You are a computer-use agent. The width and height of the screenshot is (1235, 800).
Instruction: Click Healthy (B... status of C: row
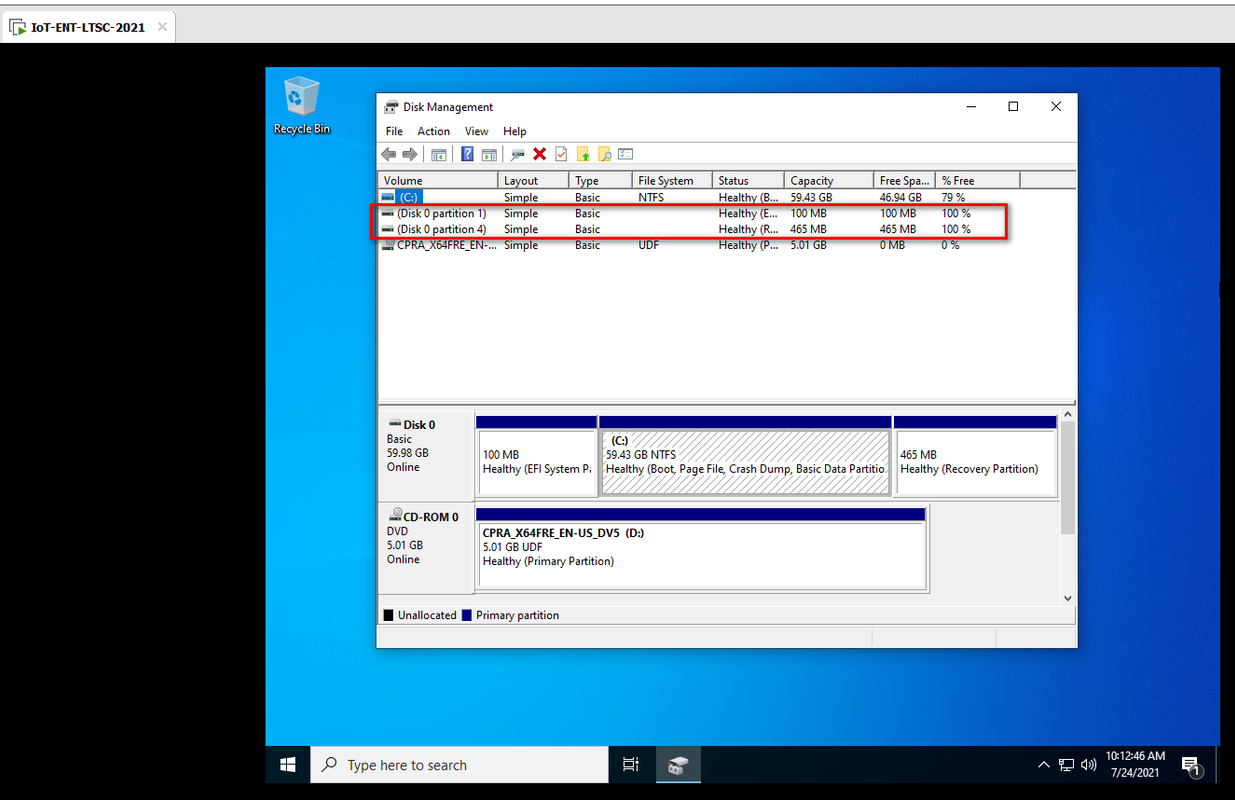pyautogui.click(x=750, y=198)
